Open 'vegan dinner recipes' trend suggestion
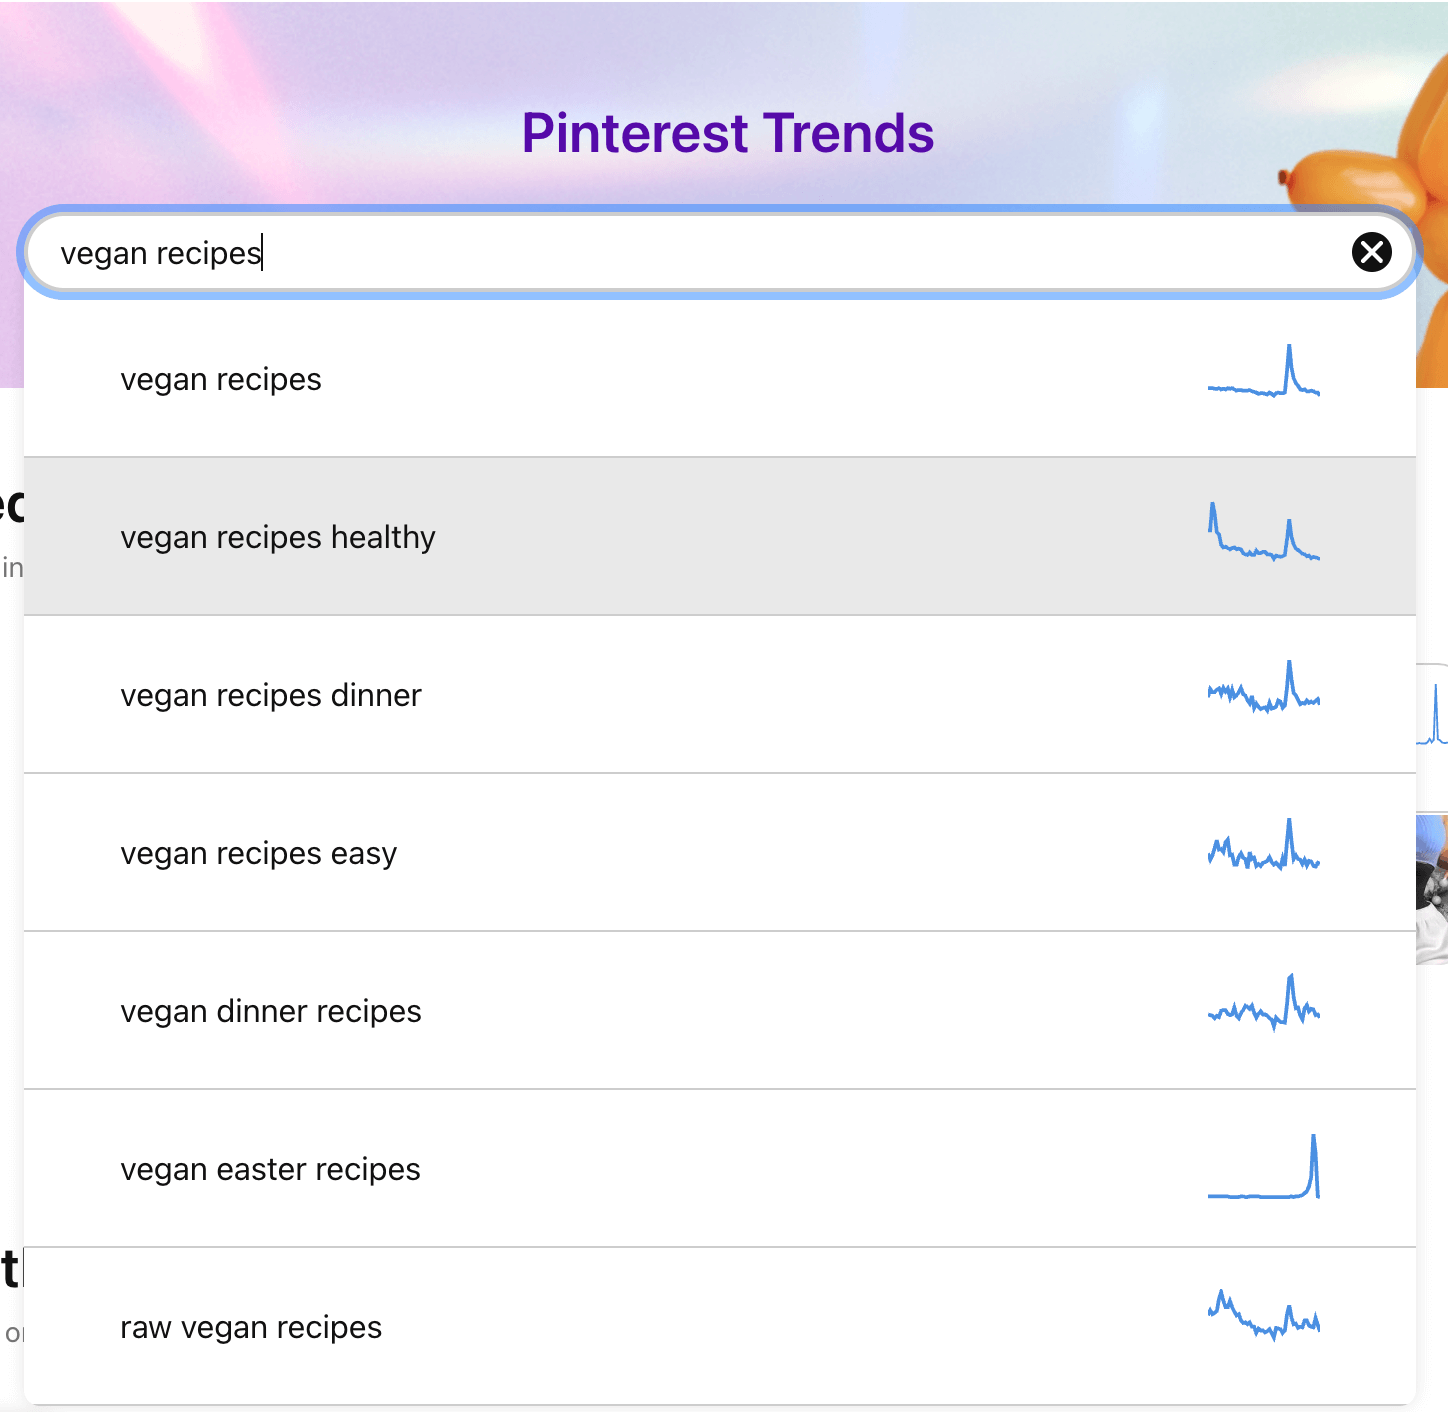1448x1412 pixels. (x=271, y=1012)
